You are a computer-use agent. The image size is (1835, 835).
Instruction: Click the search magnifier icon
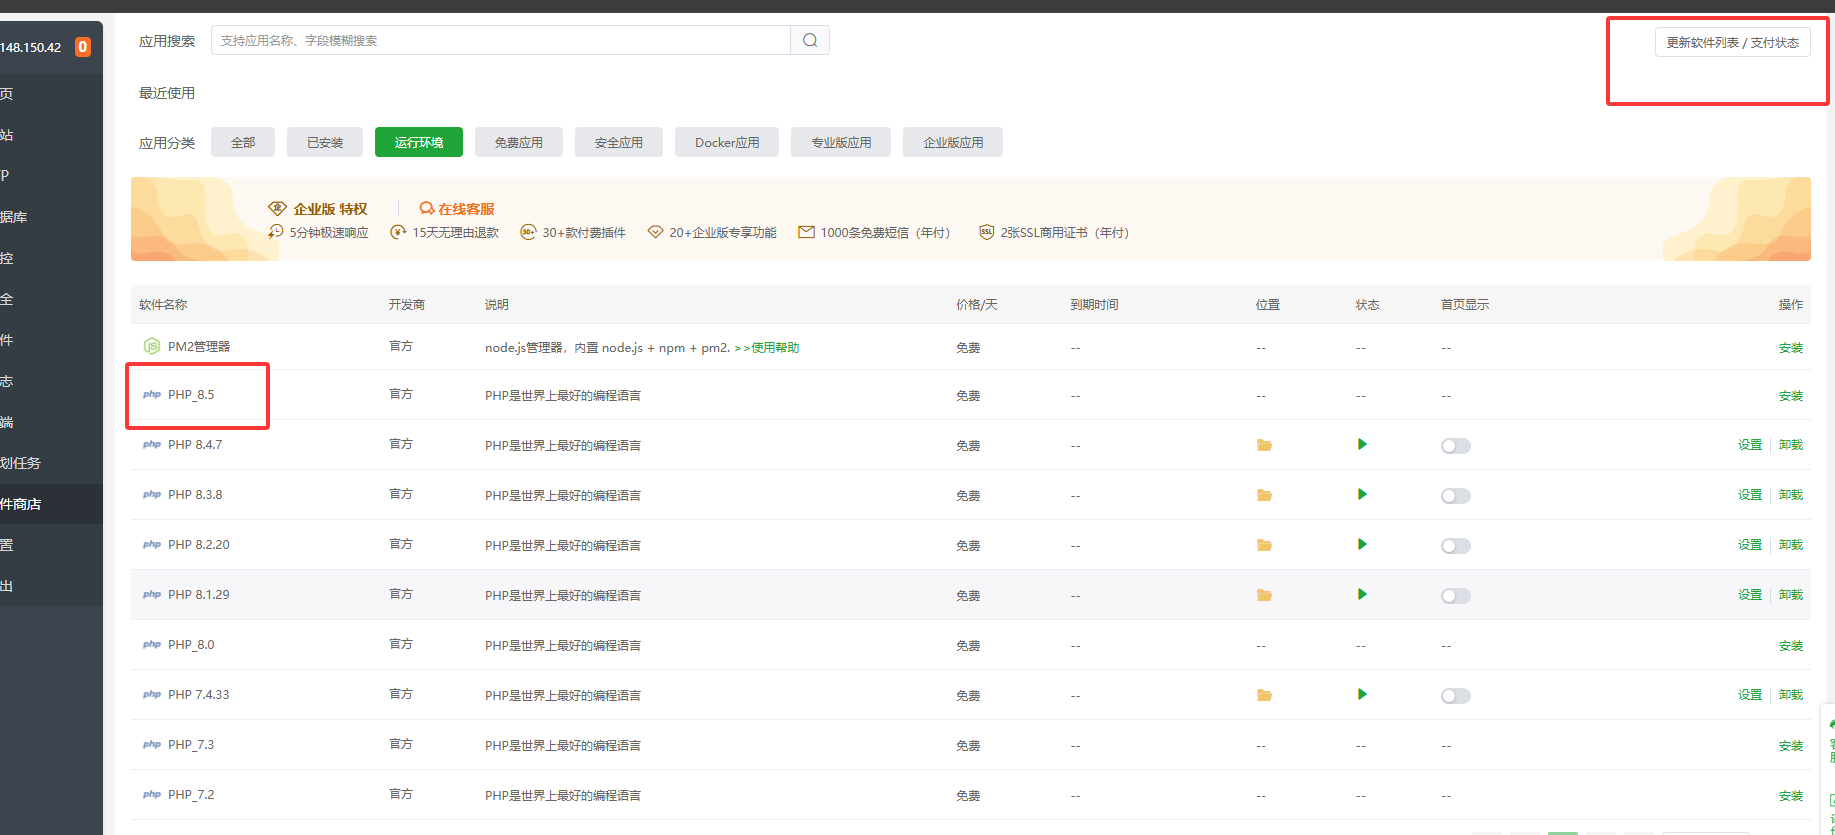pos(810,41)
